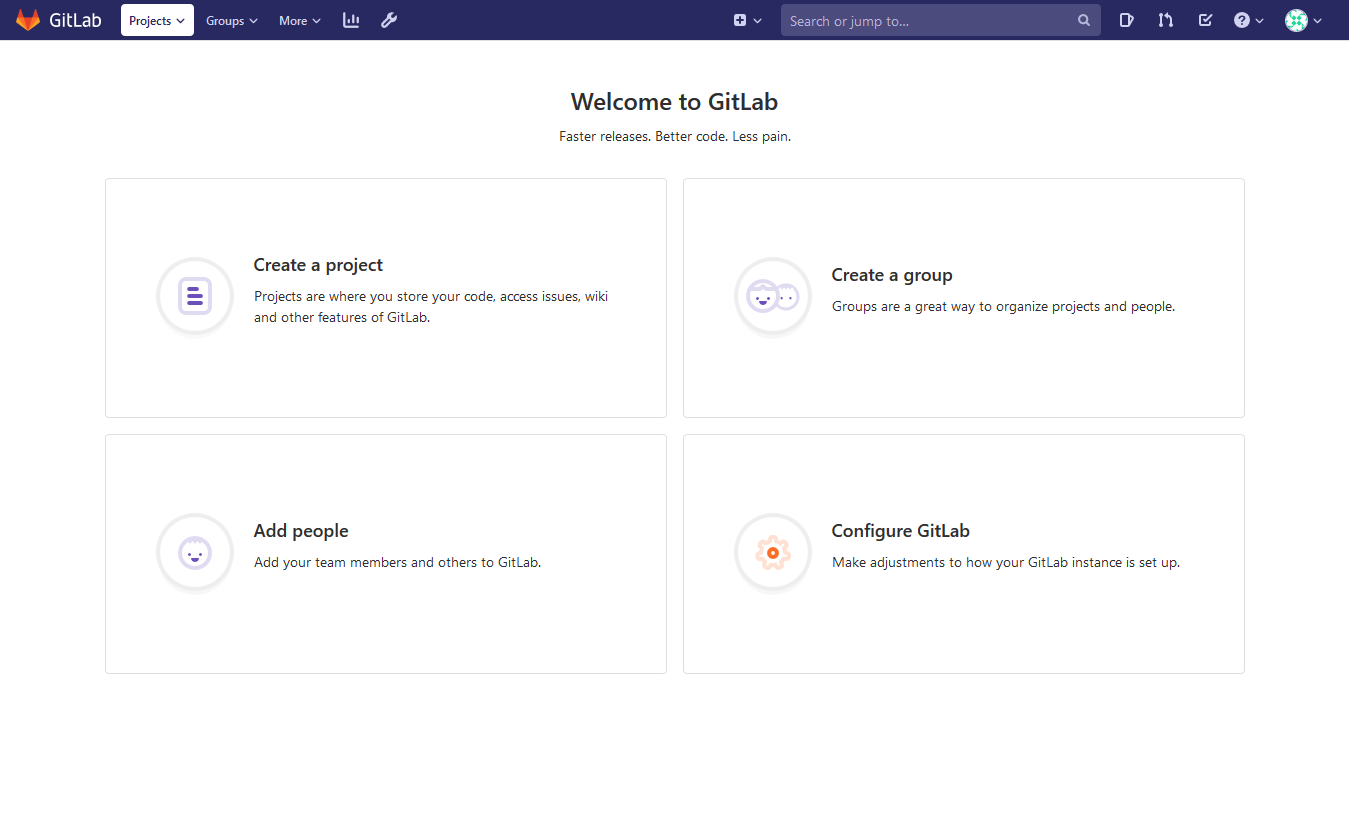Open the Projects menu

(x=156, y=19)
